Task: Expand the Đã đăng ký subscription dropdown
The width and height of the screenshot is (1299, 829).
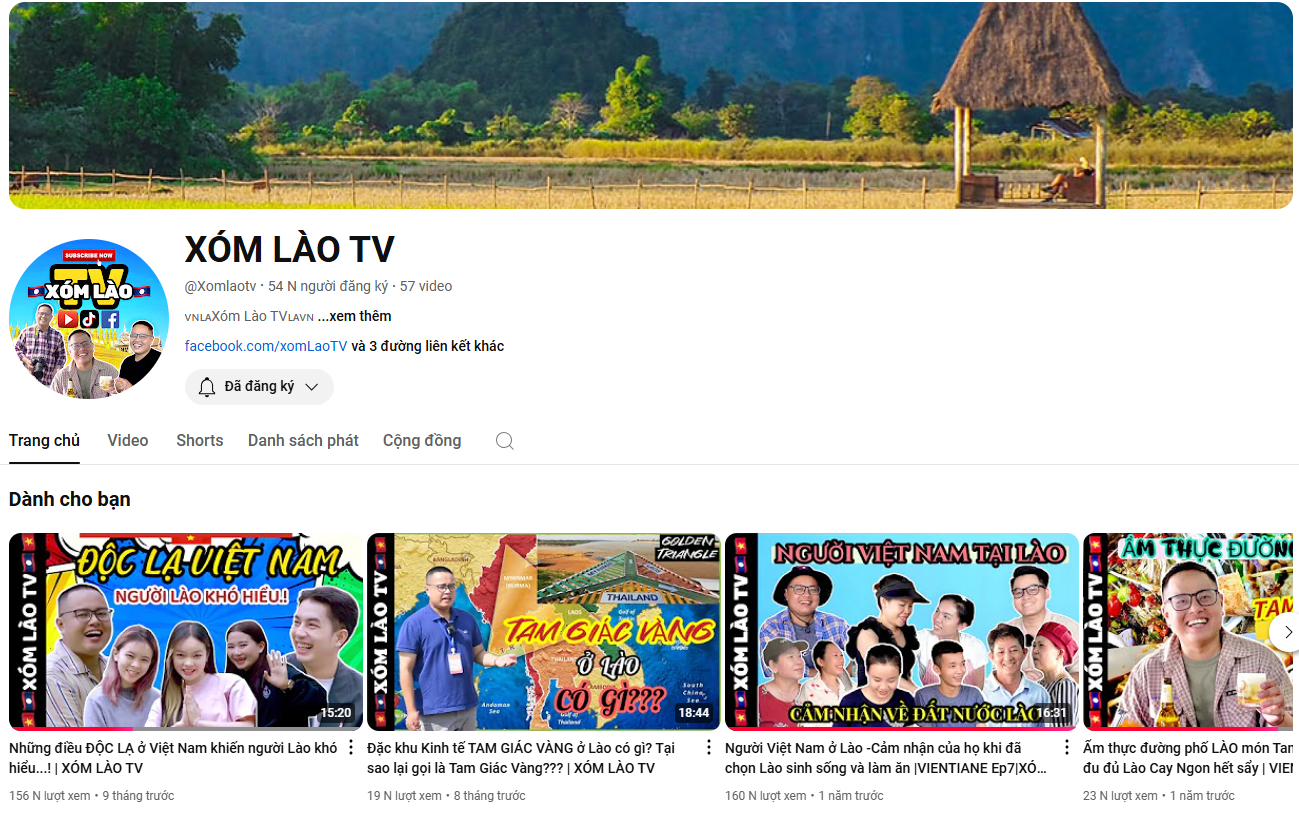Action: point(311,387)
